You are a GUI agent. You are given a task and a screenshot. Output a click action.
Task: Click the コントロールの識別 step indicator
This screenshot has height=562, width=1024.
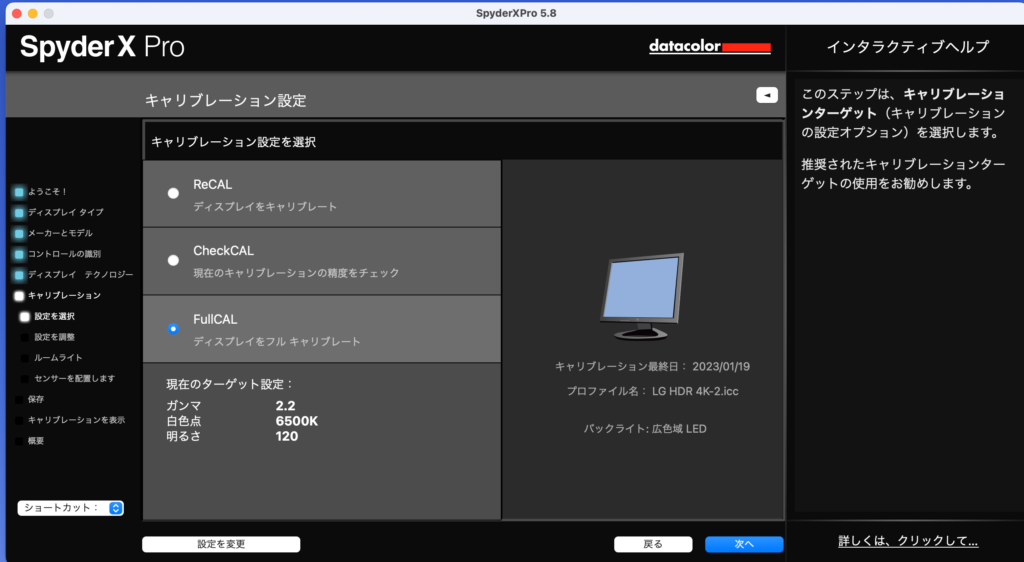pyautogui.click(x=19, y=255)
